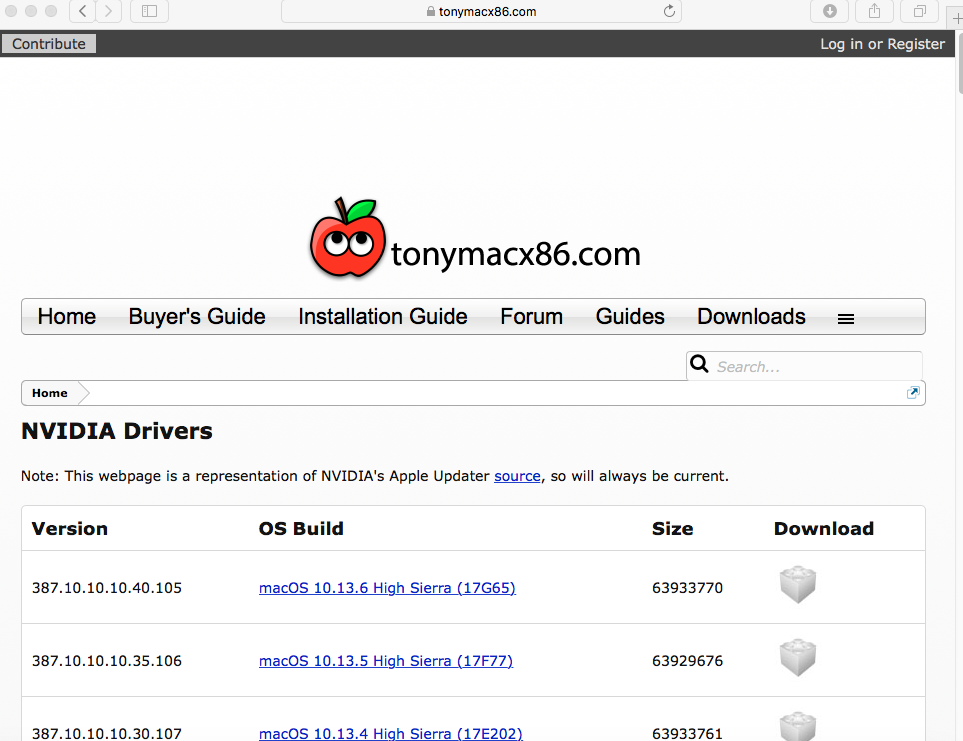The image size is (963, 741).
Task: Click Log in or Register
Action: tap(883, 44)
